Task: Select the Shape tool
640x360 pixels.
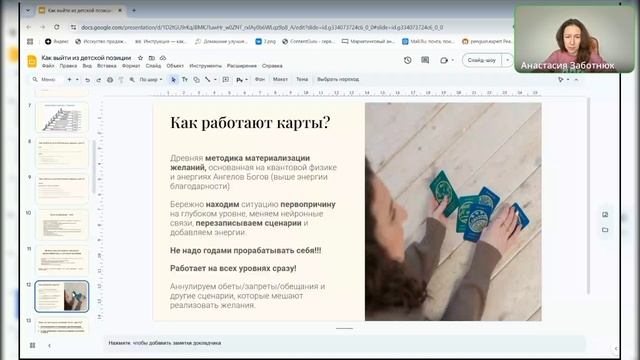Action: tap(196, 80)
